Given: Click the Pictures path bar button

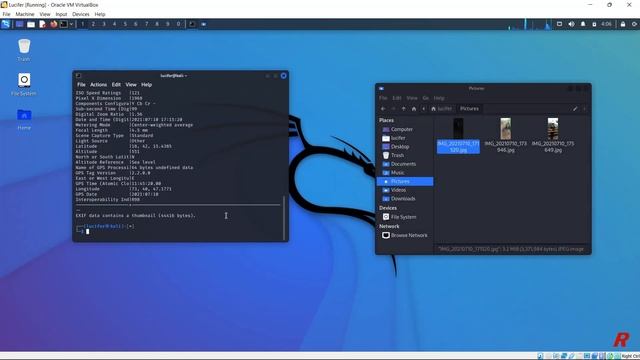Looking at the screenshot, I should tap(469, 109).
